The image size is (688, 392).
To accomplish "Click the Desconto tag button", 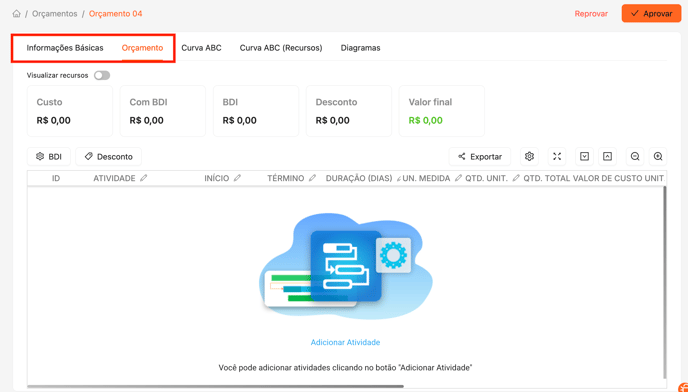I will click(108, 157).
